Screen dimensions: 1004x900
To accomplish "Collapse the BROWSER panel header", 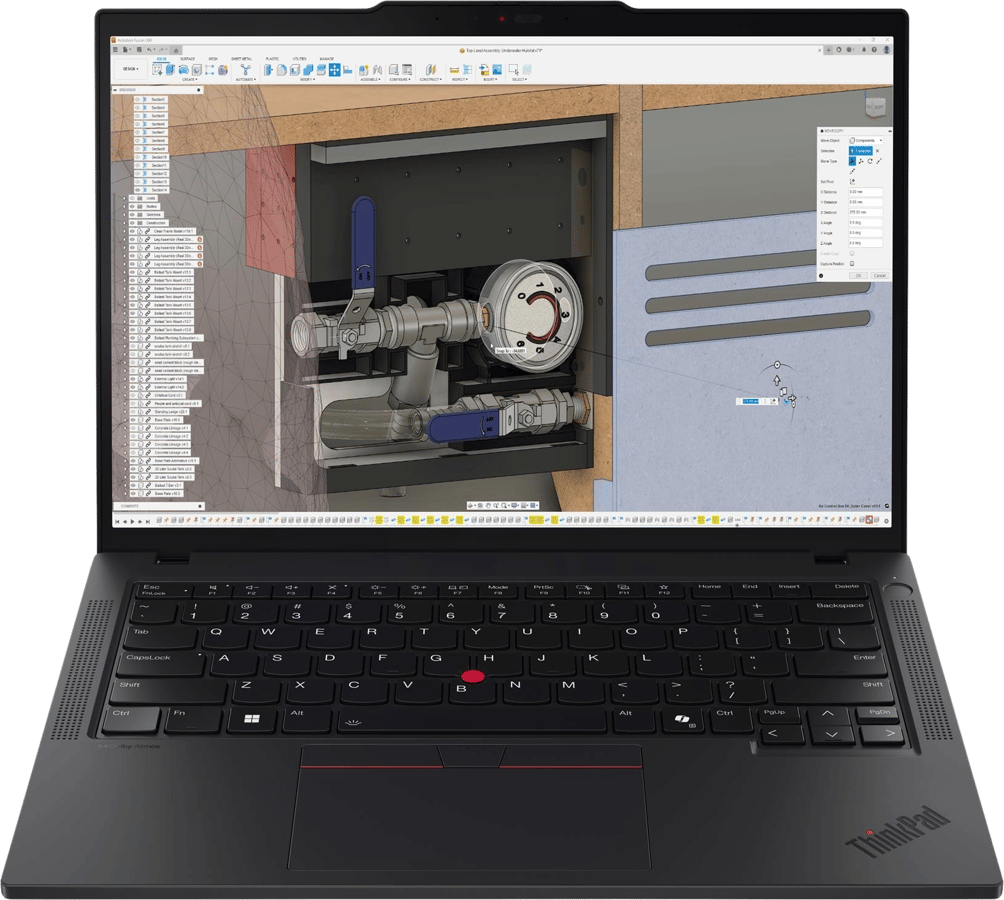I will 115,90.
